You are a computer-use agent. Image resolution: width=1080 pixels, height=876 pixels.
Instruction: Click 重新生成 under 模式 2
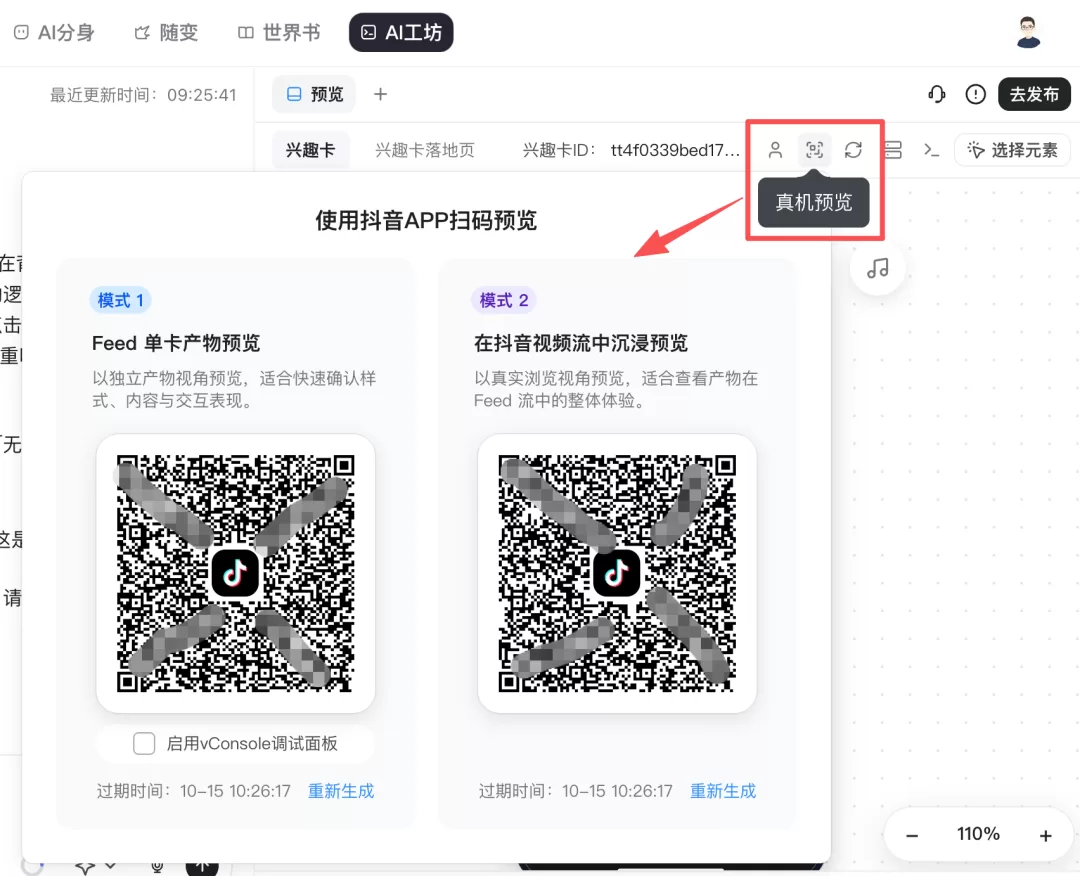[x=723, y=791]
